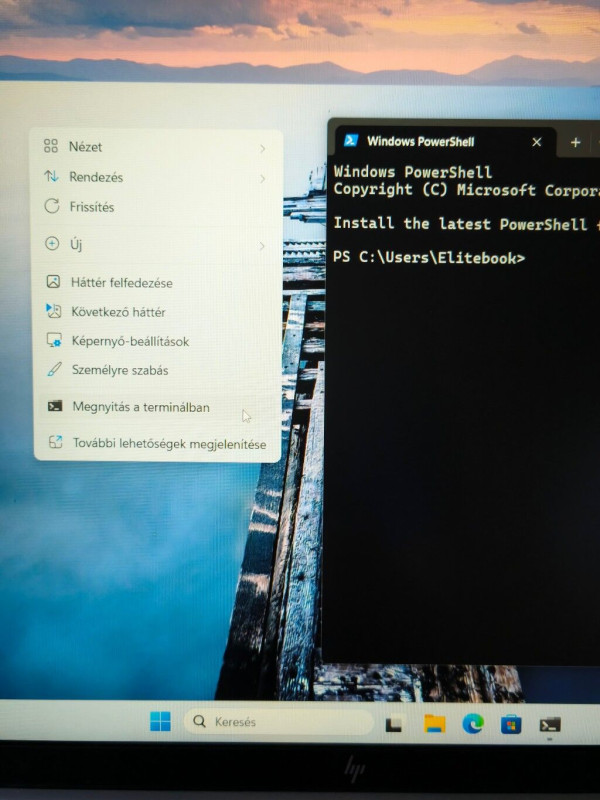Viewport: 600px width, 800px height.
Task: Open File Explorer from the taskbar
Action: click(435, 723)
